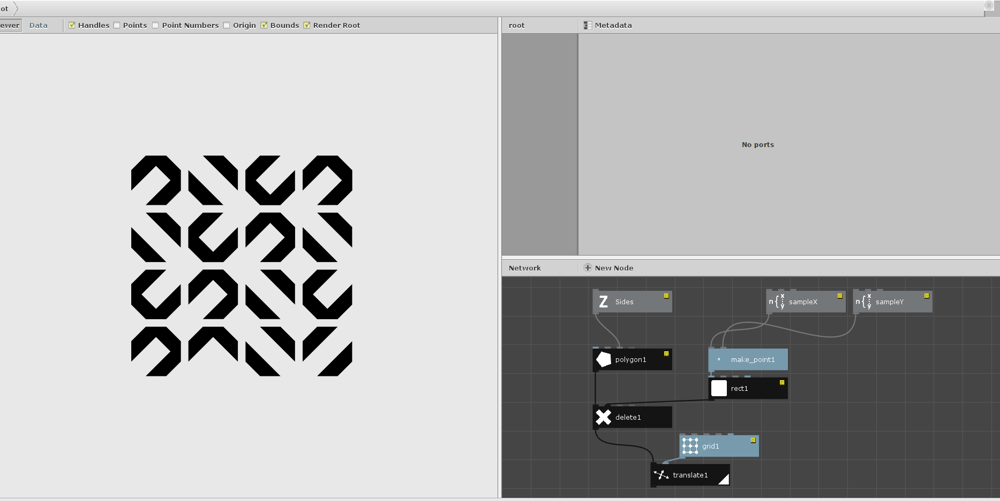Viewport: 1000px width, 501px height.
Task: Click the New Node button
Action: (608, 268)
